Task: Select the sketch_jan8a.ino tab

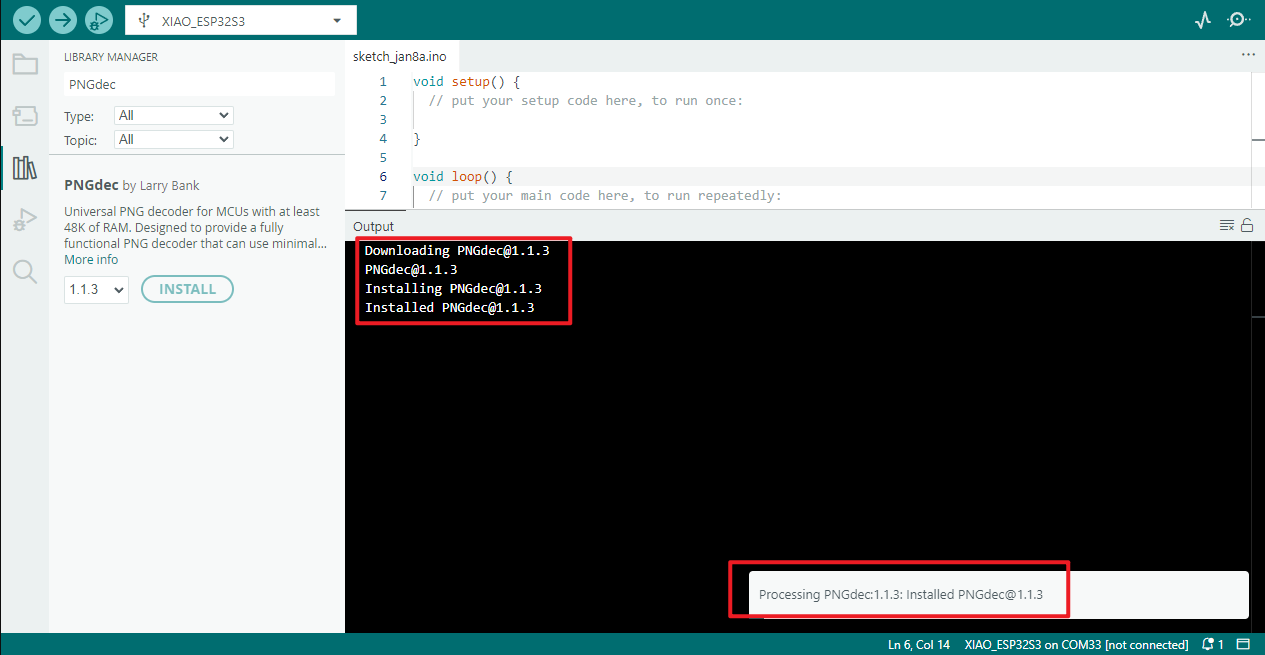Action: [399, 56]
